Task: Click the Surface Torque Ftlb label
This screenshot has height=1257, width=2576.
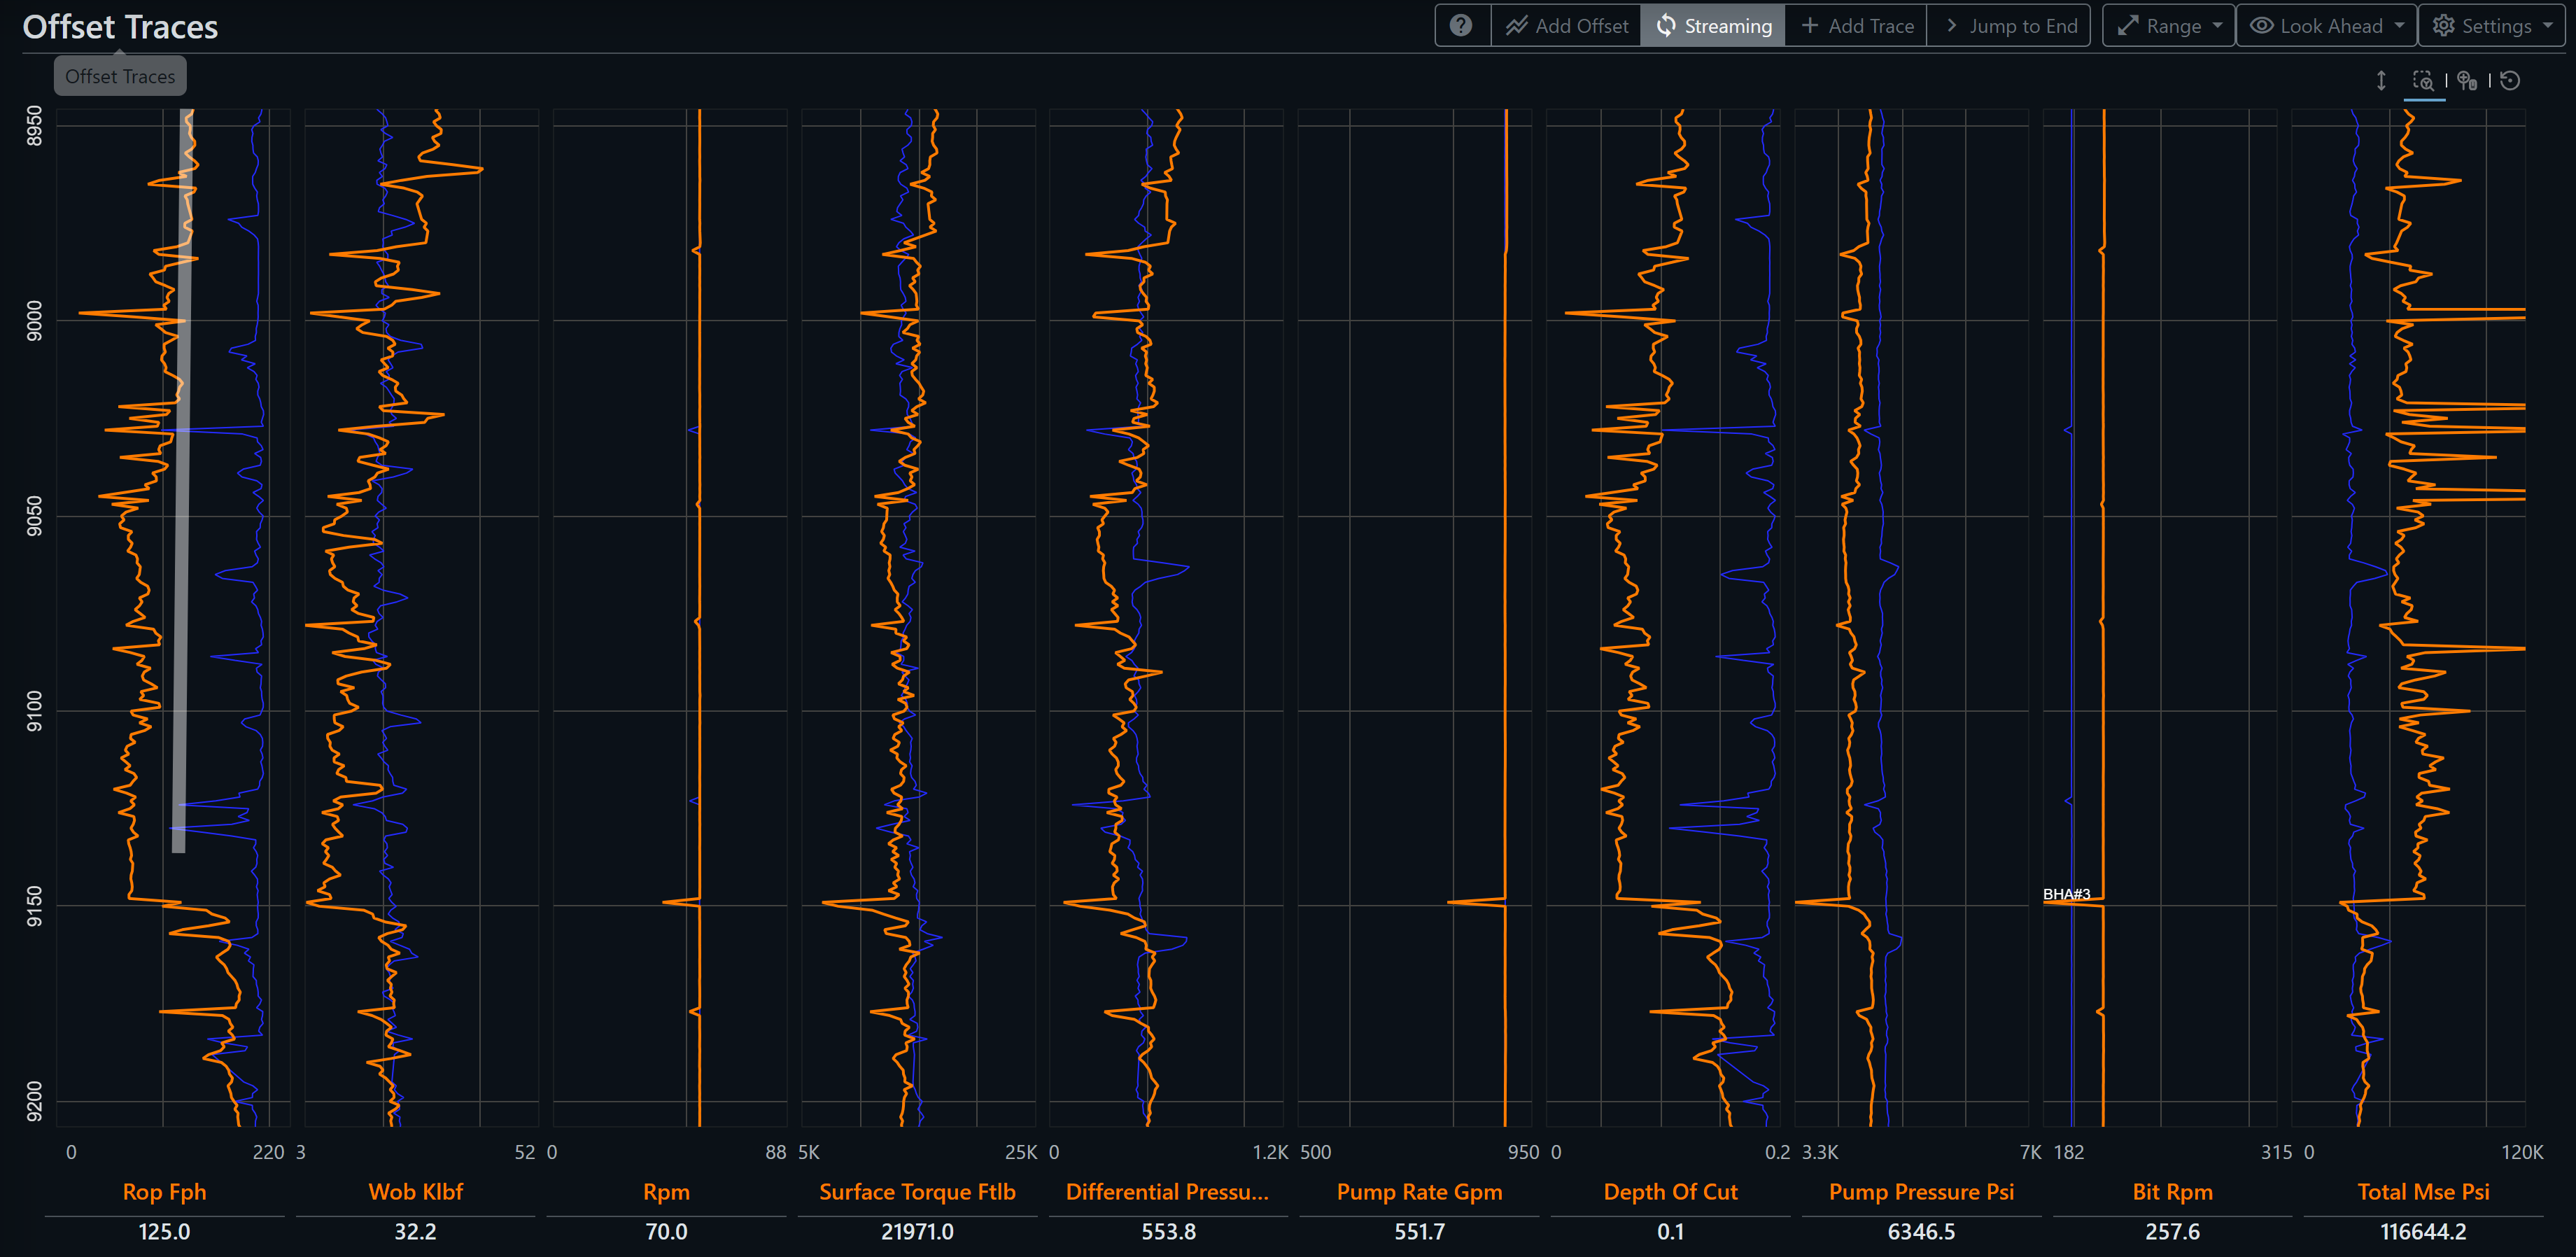Action: 917,1192
